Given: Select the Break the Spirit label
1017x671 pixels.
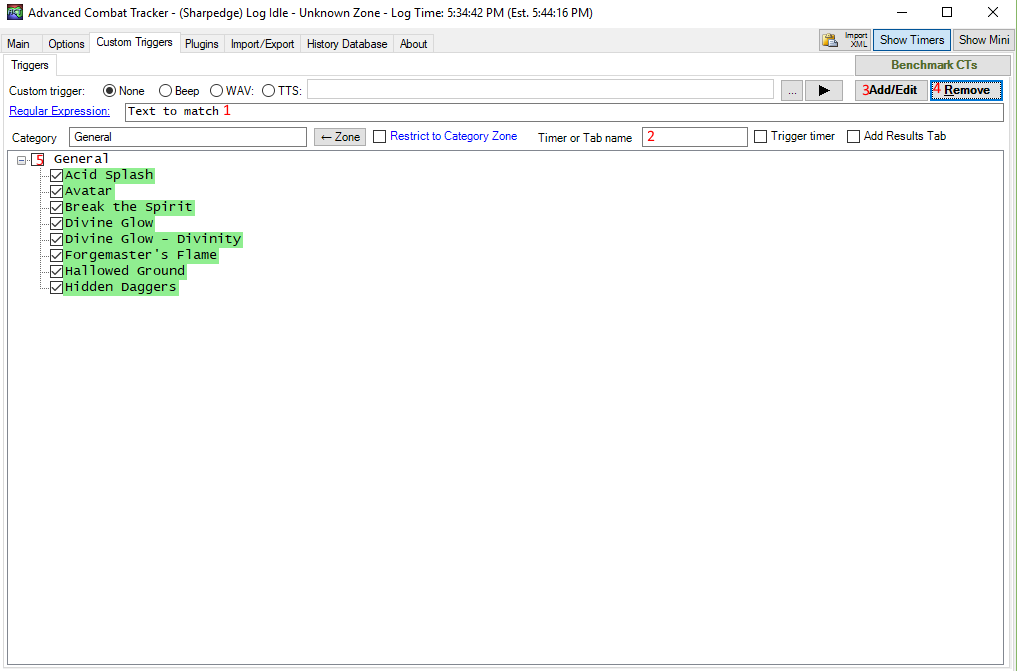Looking at the screenshot, I should [128, 207].
